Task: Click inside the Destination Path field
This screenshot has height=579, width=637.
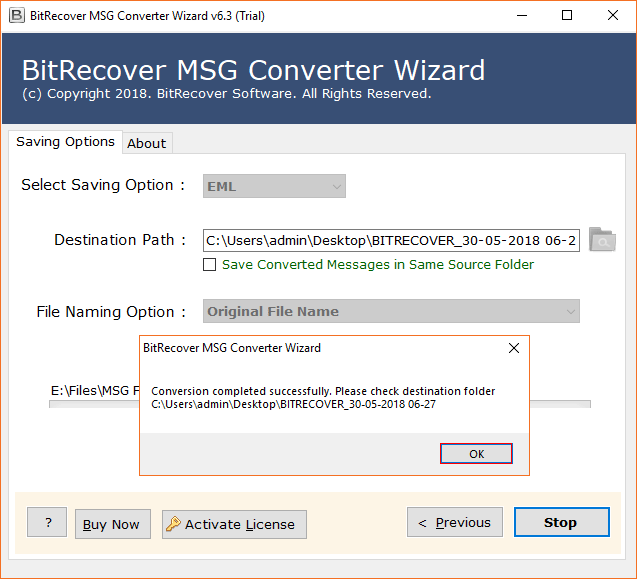Action: (x=391, y=241)
